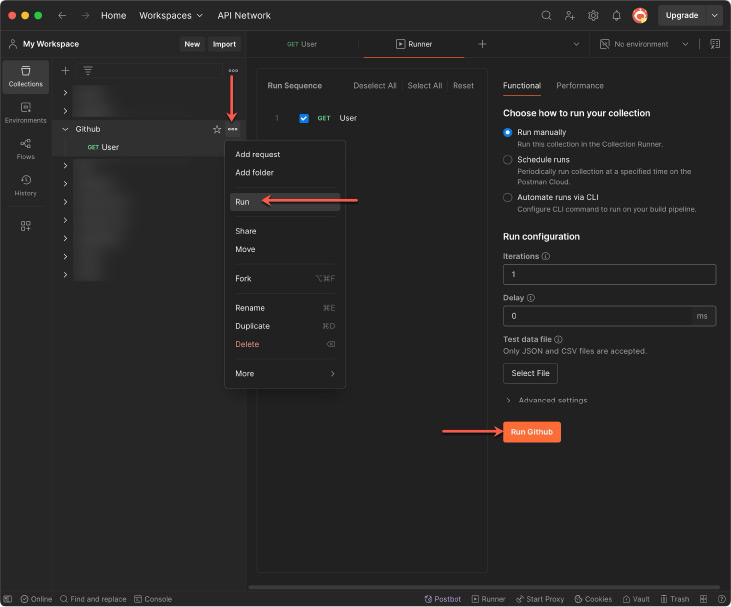731x607 pixels.
Task: Open a new tab with plus
Action: [483, 44]
